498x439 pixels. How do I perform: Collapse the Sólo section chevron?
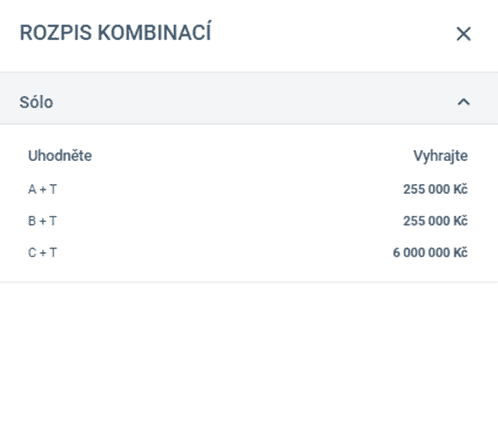click(464, 102)
